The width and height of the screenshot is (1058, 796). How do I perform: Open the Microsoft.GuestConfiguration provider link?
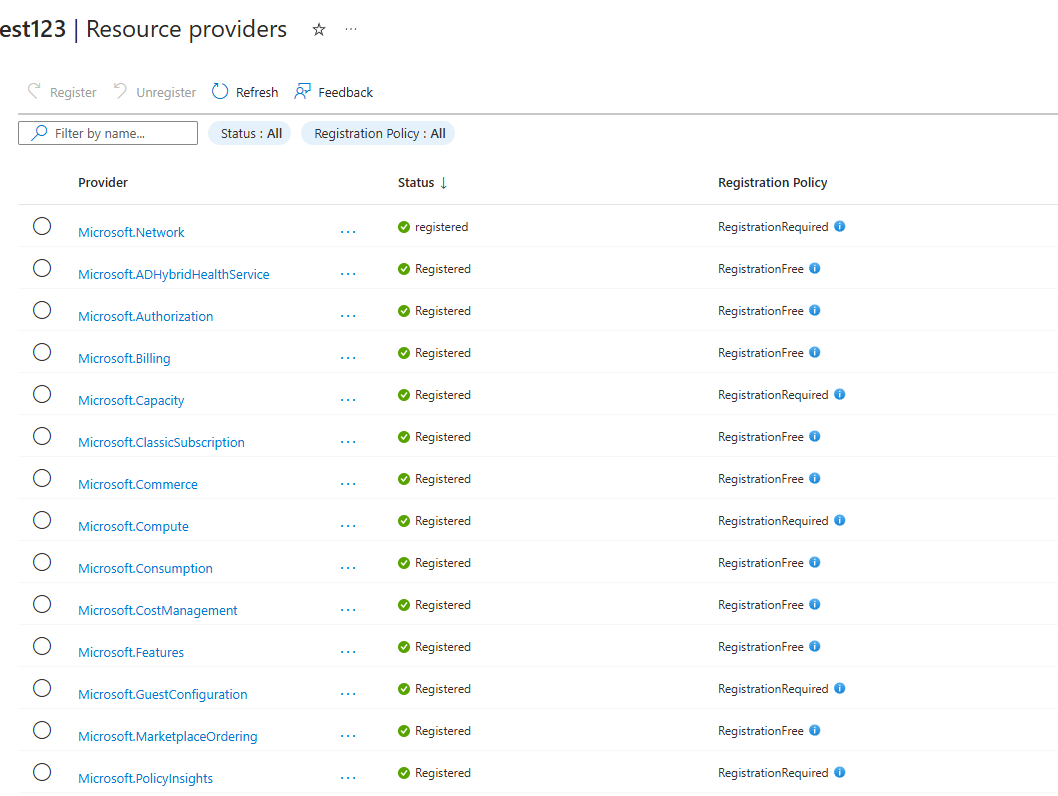click(x=163, y=694)
